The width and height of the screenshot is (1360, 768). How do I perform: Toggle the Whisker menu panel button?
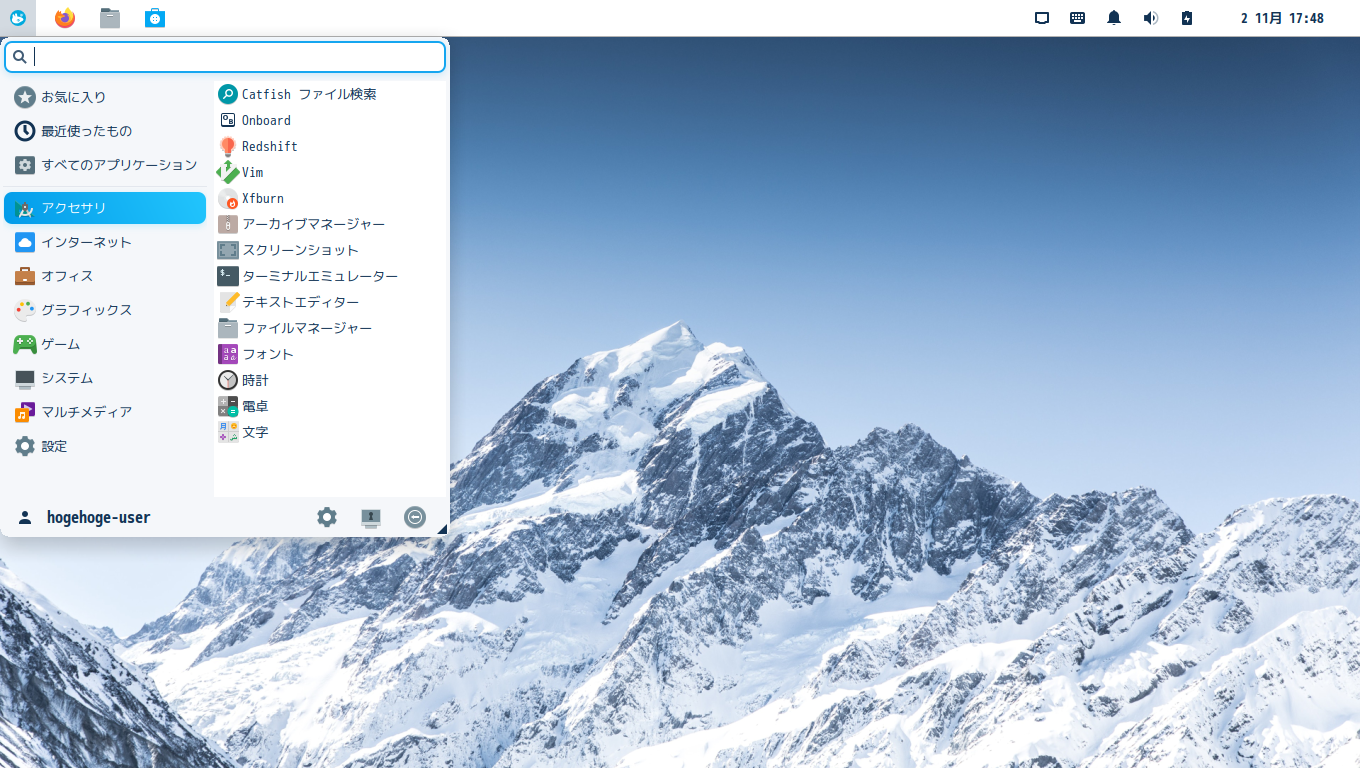point(18,18)
